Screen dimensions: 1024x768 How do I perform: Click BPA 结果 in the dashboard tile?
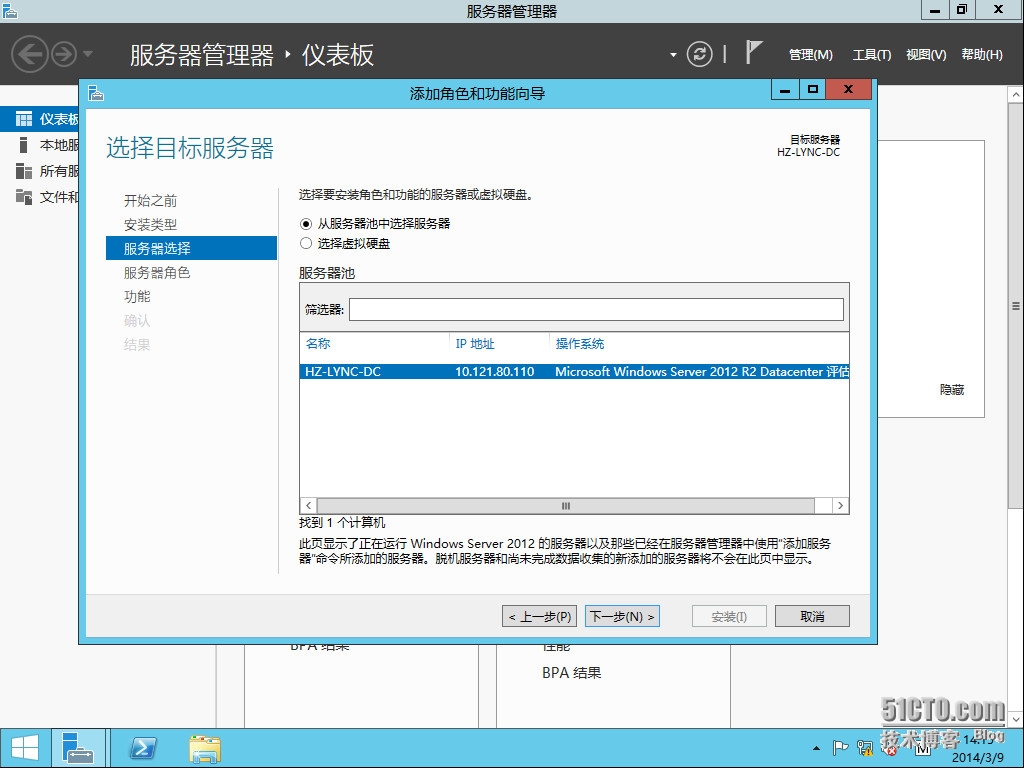[x=571, y=673]
